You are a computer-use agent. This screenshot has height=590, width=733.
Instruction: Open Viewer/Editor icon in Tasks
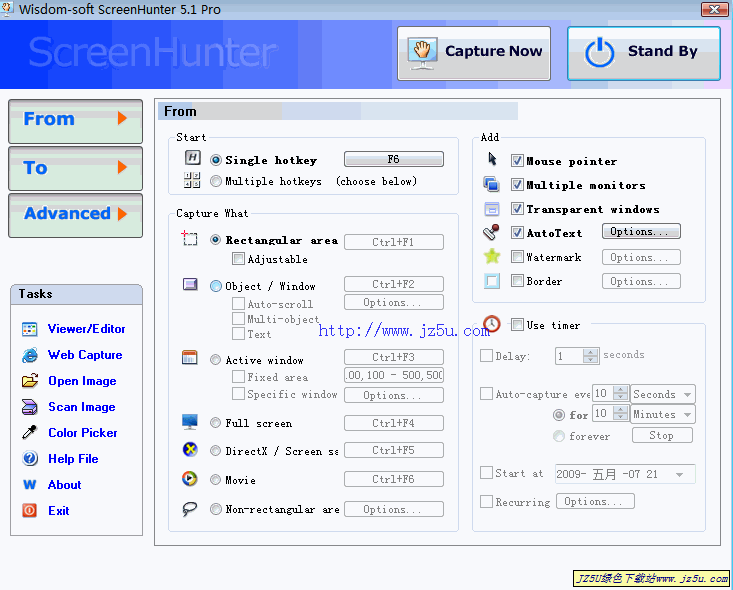(29, 329)
